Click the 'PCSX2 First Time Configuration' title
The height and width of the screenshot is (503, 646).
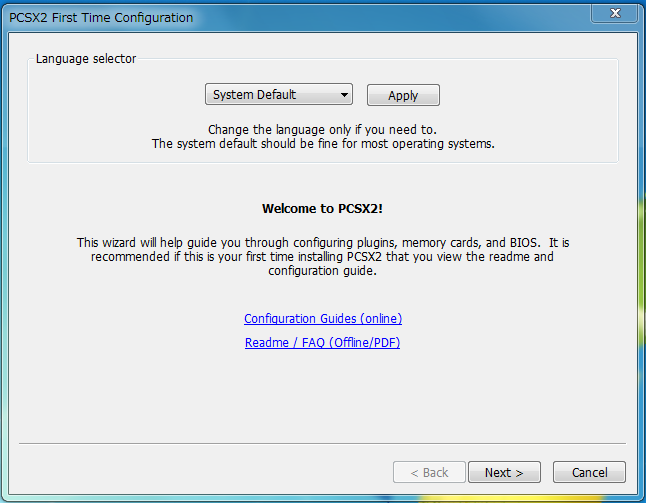pyautogui.click(x=101, y=18)
